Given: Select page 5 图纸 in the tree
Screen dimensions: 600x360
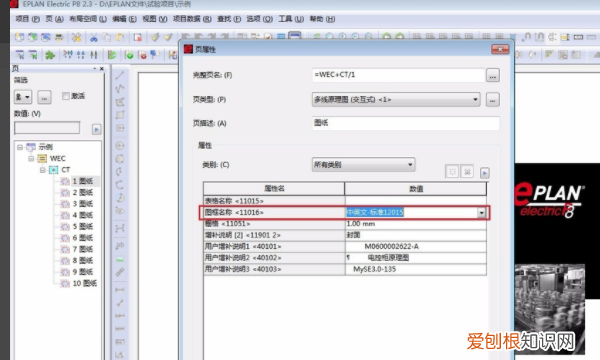Looking at the screenshot, I should [83, 226].
